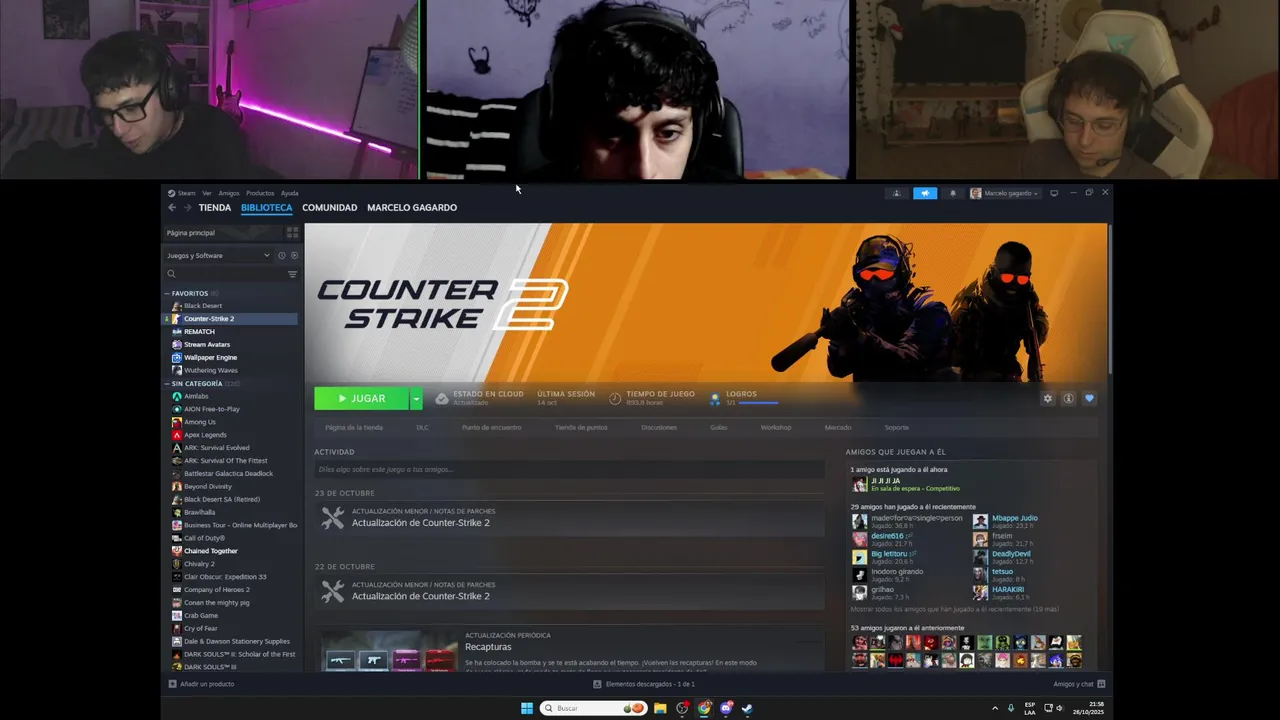Screen dimensions: 1280x720
Task: Open Marcelo gagardo account dropdown
Action: (1005, 193)
